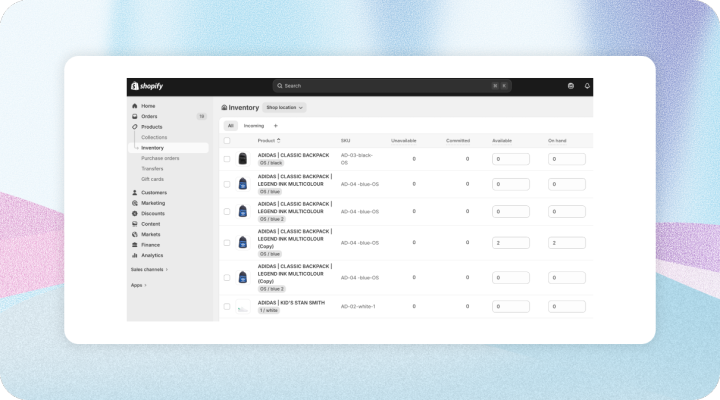This screenshot has height=400, width=720.
Task: Click the Shopify logo
Action: coord(147,86)
